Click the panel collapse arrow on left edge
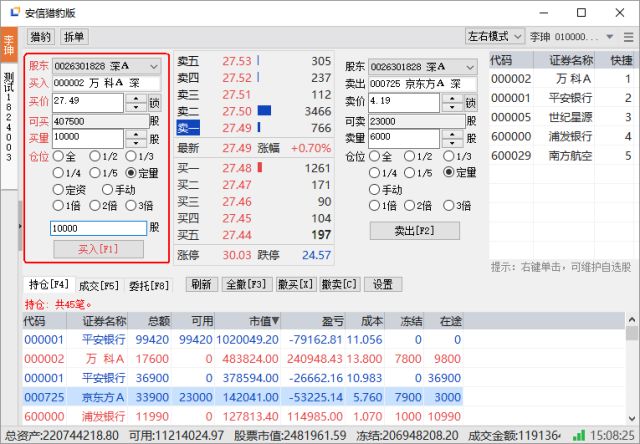Screen dimensions: 640x444 click(20, 226)
